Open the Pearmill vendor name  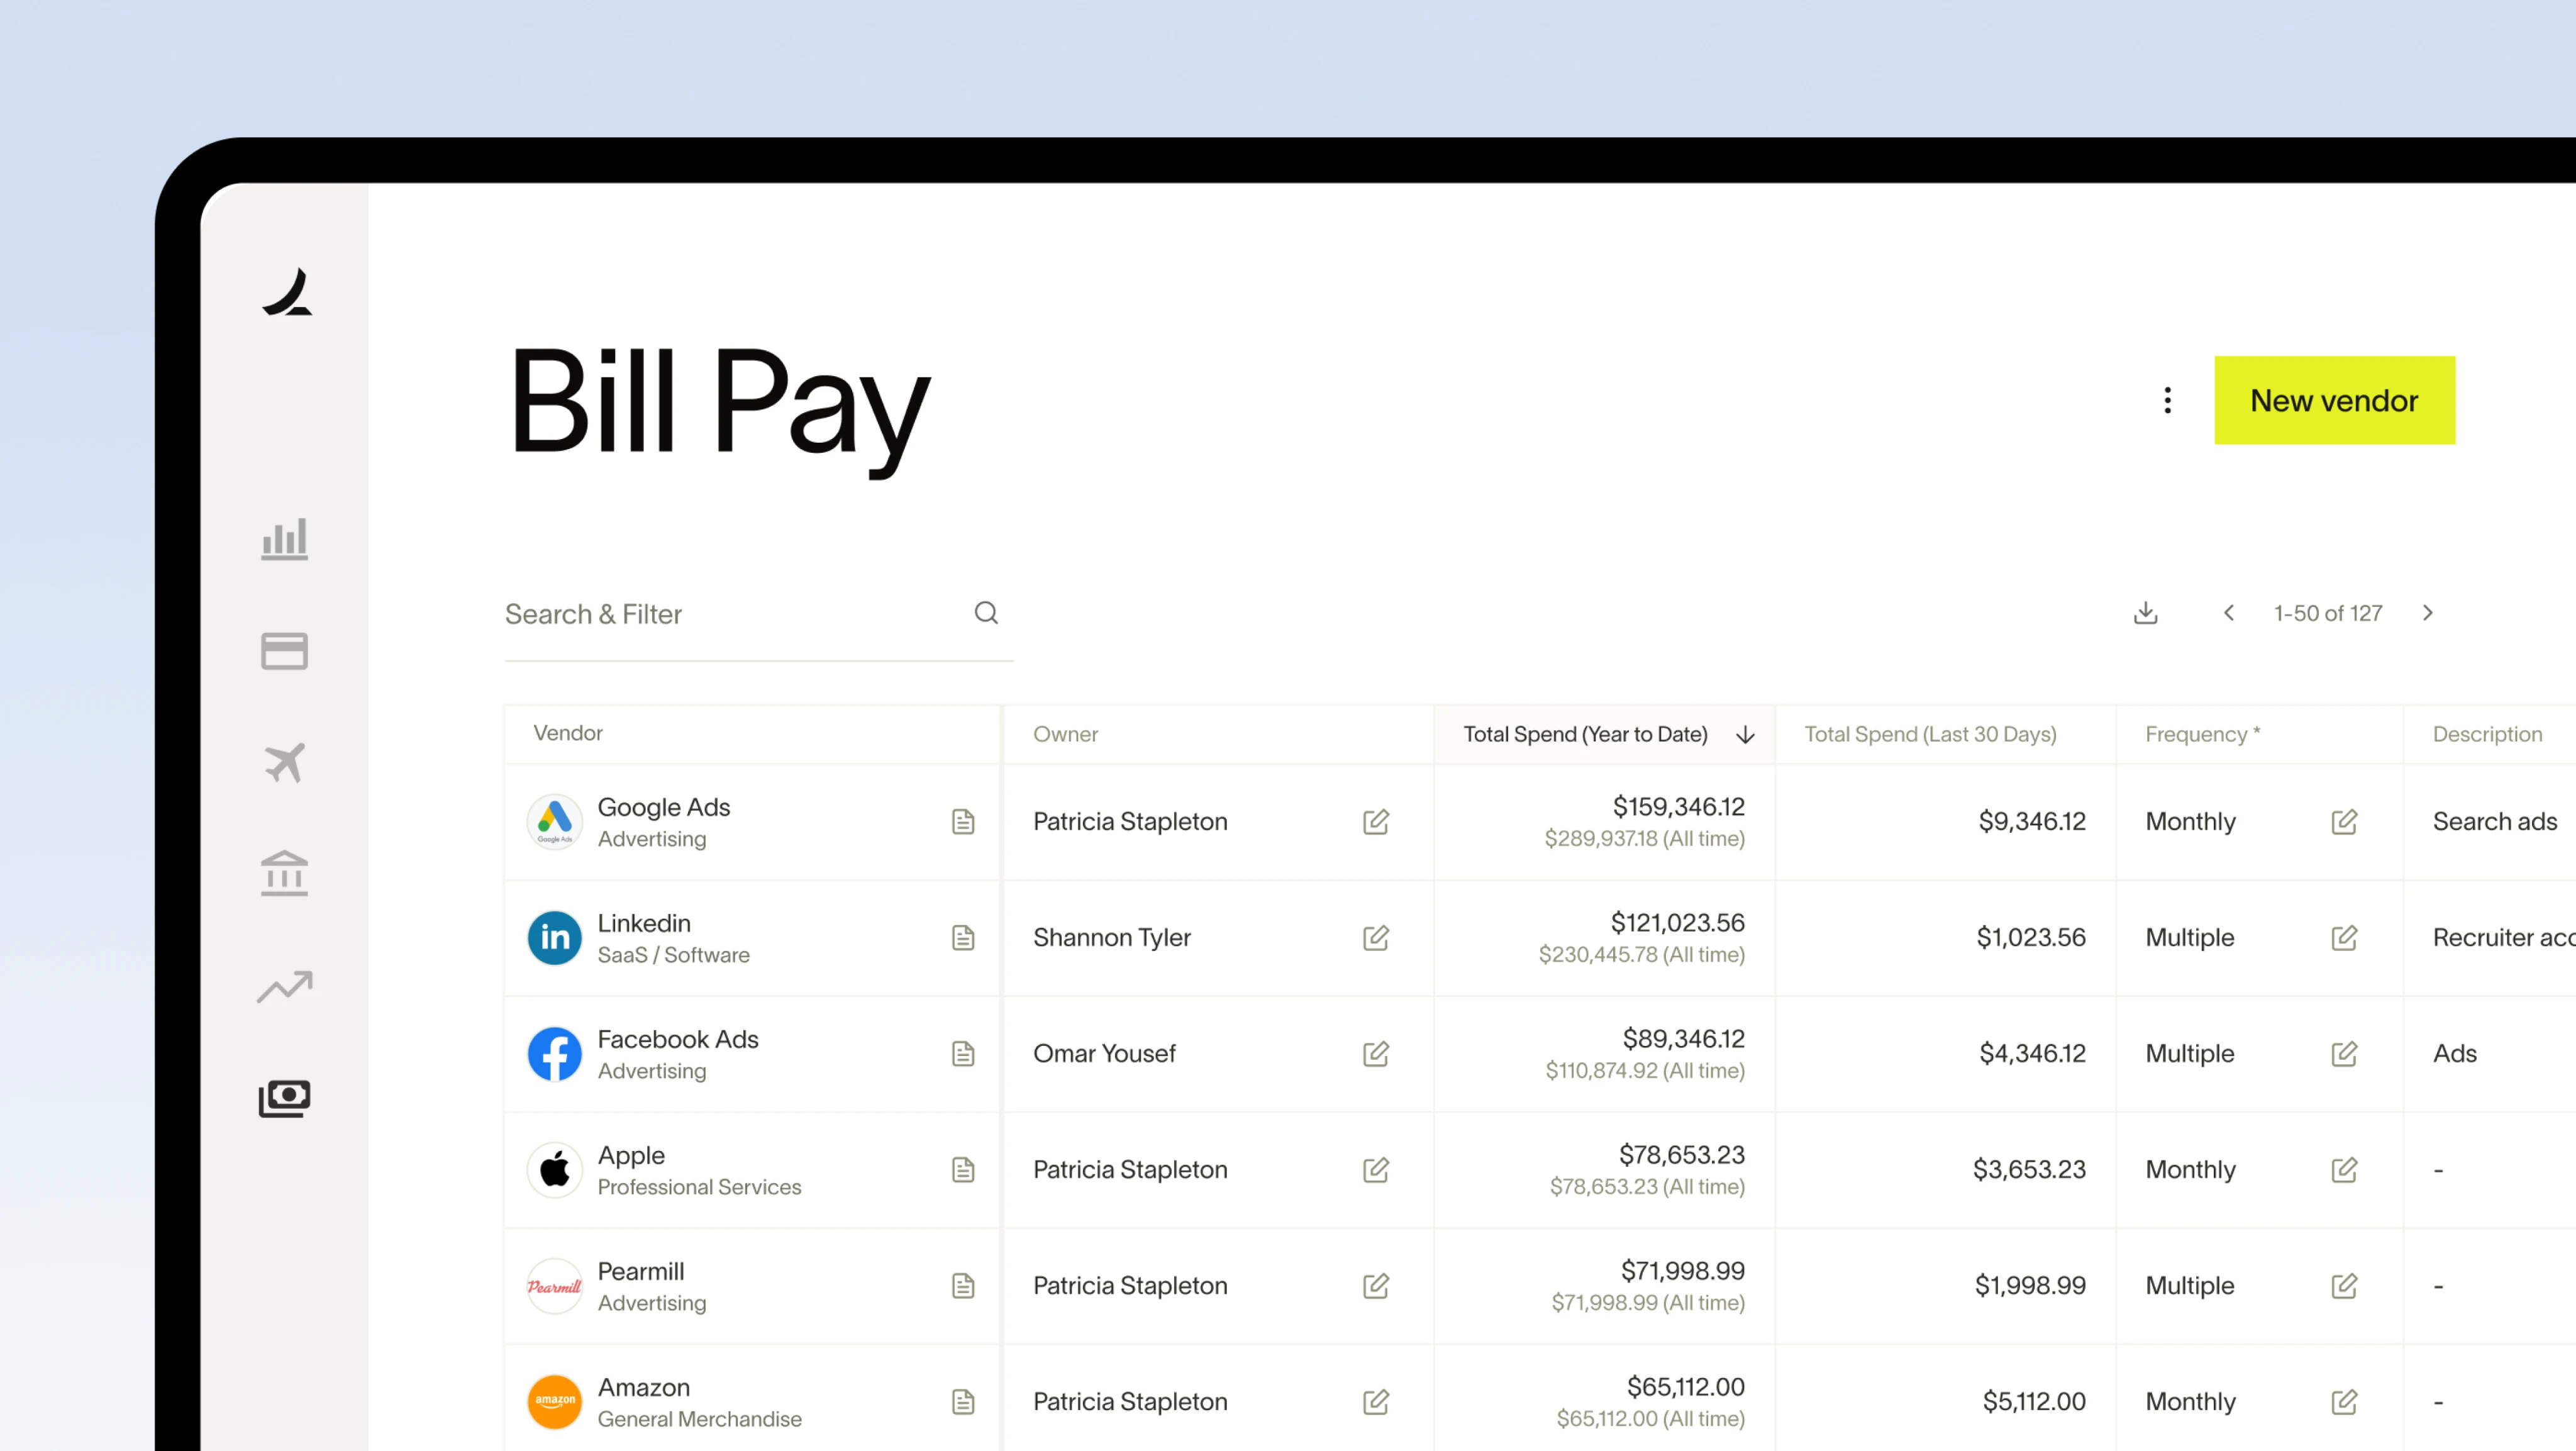[641, 1271]
